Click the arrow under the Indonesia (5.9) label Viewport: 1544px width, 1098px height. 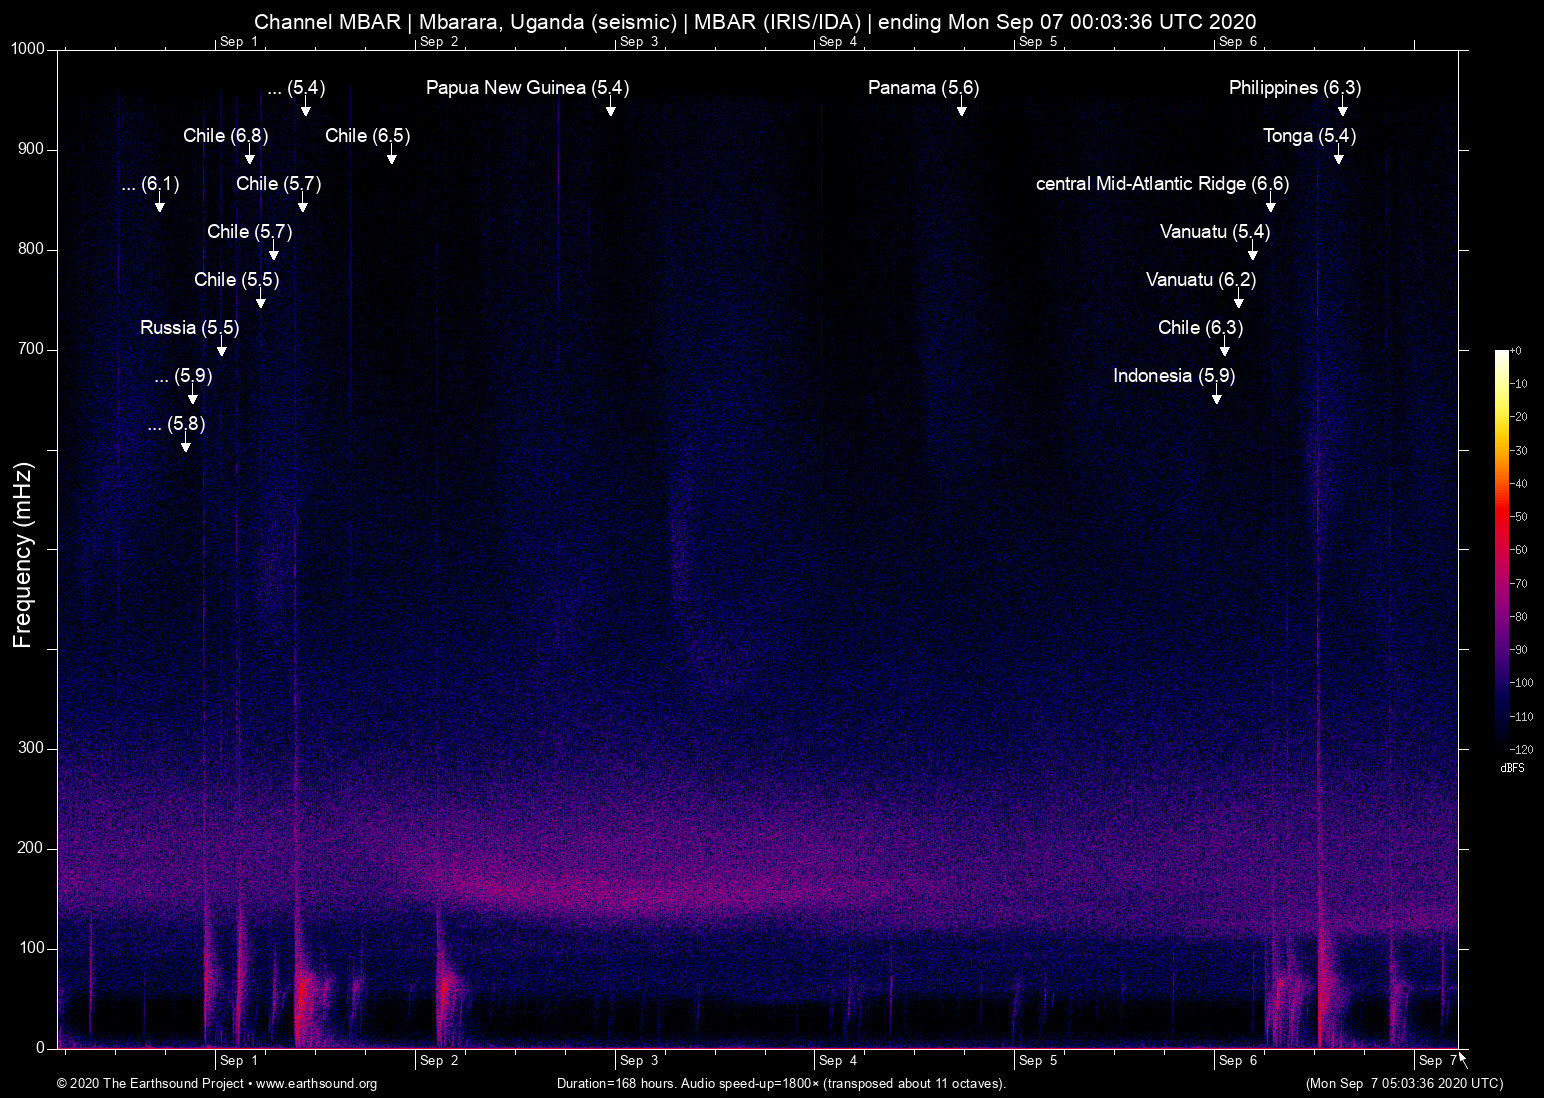click(1216, 396)
